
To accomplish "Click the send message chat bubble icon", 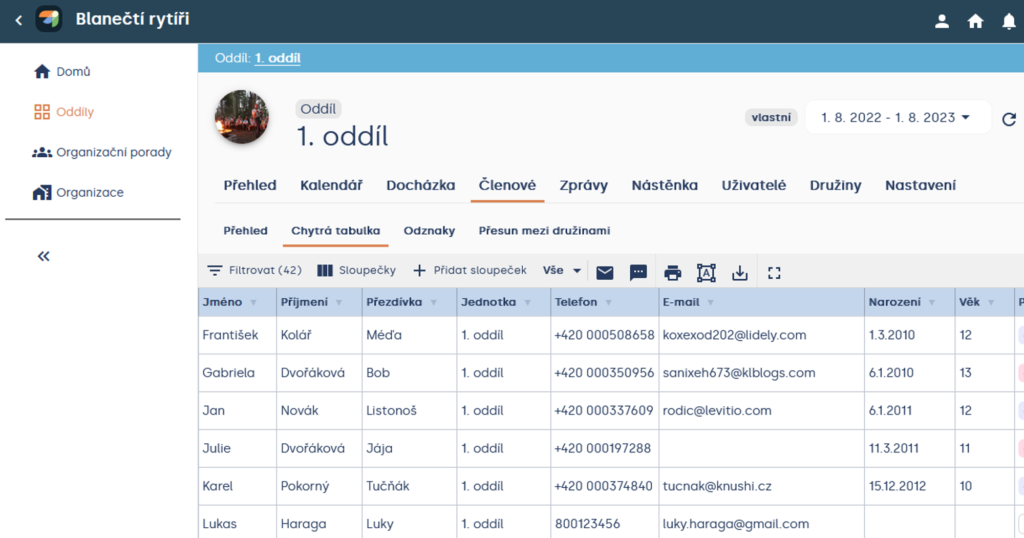I will [638, 273].
